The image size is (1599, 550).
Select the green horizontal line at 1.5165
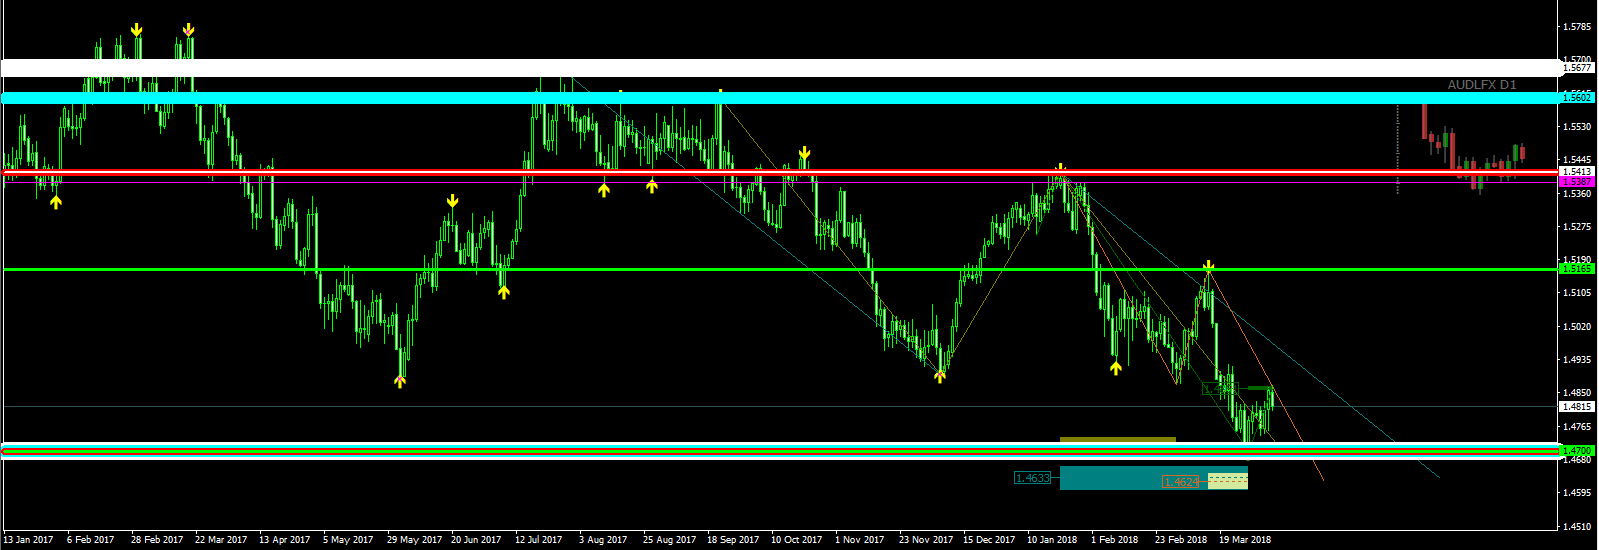[780, 269]
